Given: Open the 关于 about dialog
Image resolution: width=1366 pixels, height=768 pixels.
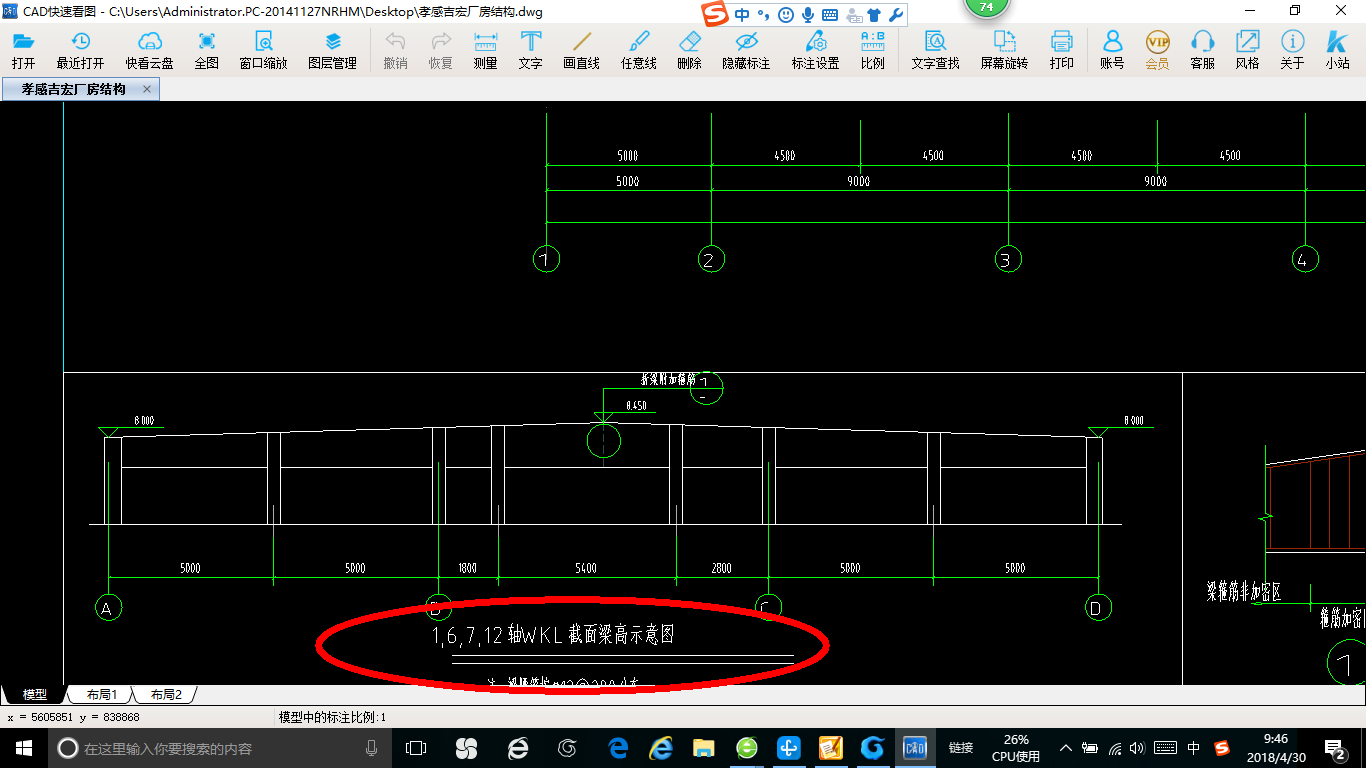Looking at the screenshot, I should tap(1292, 50).
